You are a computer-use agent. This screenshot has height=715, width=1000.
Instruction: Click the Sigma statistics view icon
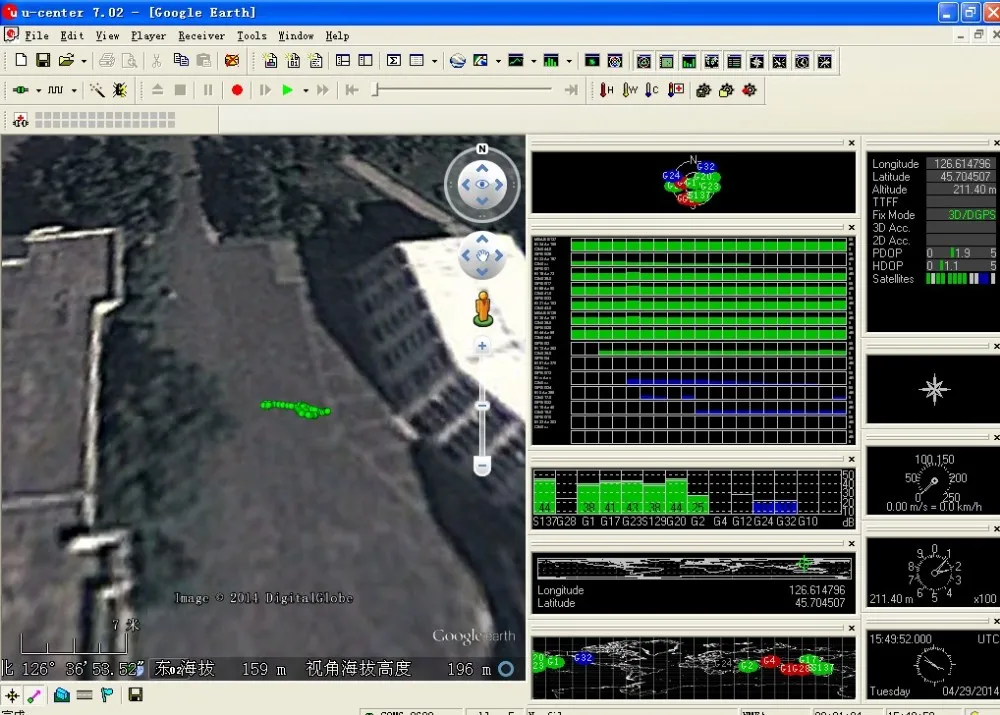pyautogui.click(x=394, y=61)
